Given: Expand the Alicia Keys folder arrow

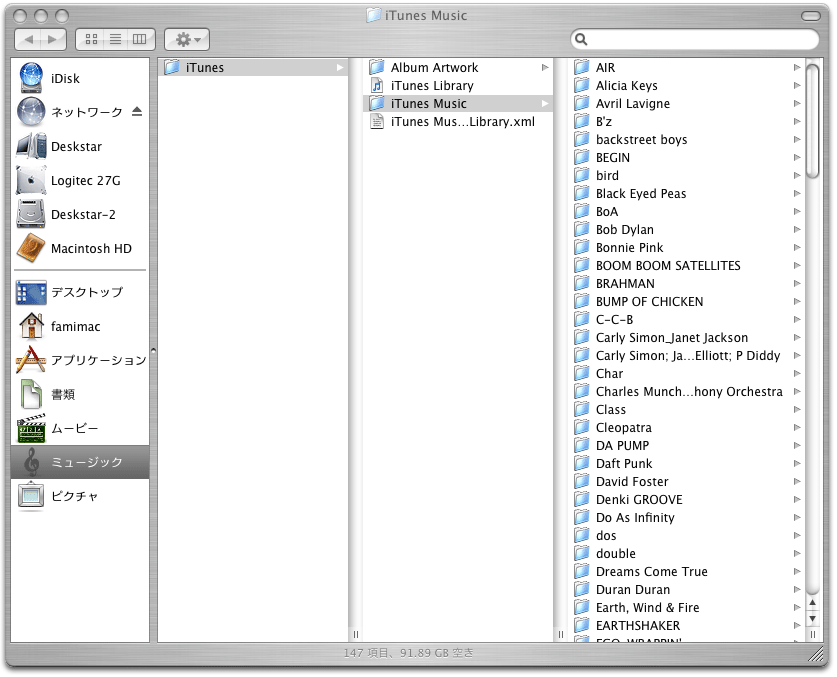Looking at the screenshot, I should coord(797,85).
